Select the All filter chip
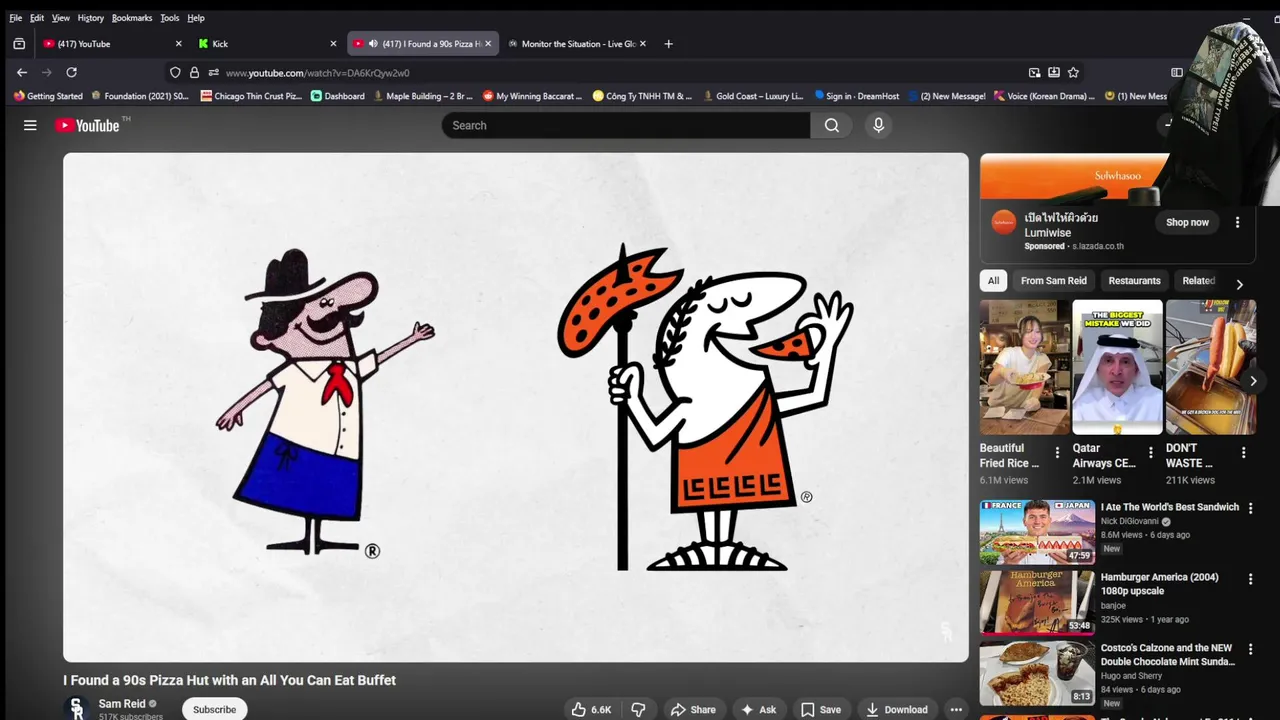Screen dimensions: 1280x720 point(993,281)
